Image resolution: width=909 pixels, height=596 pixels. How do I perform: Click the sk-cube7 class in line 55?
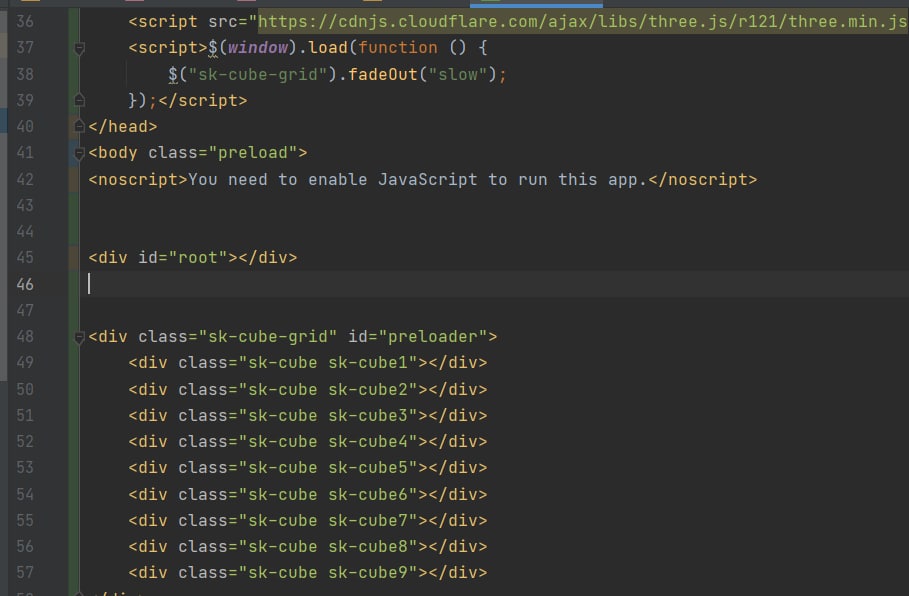point(368,520)
